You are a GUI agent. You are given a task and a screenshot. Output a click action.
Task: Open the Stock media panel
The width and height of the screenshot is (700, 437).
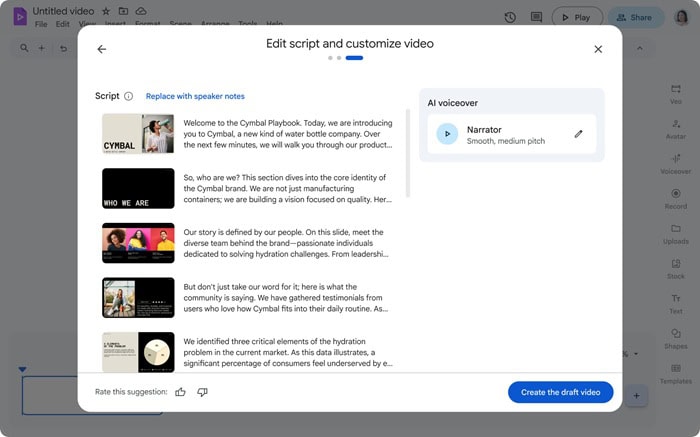point(675,268)
